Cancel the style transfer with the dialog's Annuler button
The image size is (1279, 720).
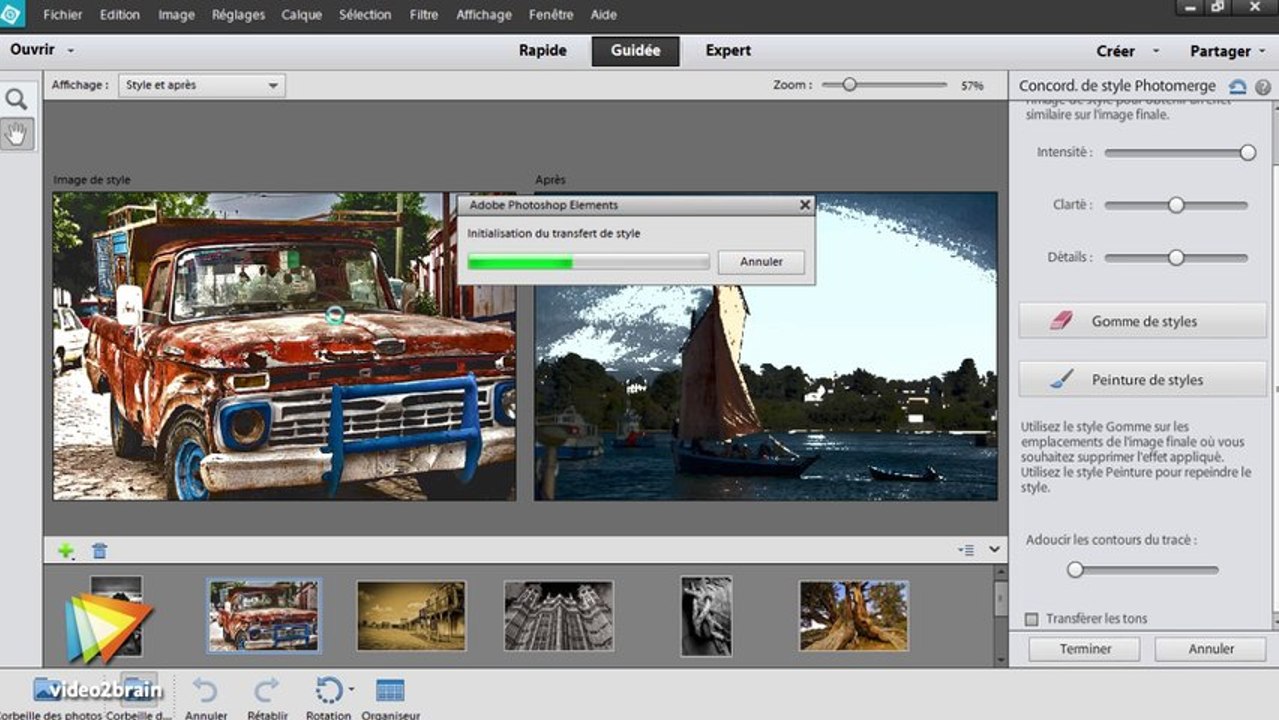[761, 262]
